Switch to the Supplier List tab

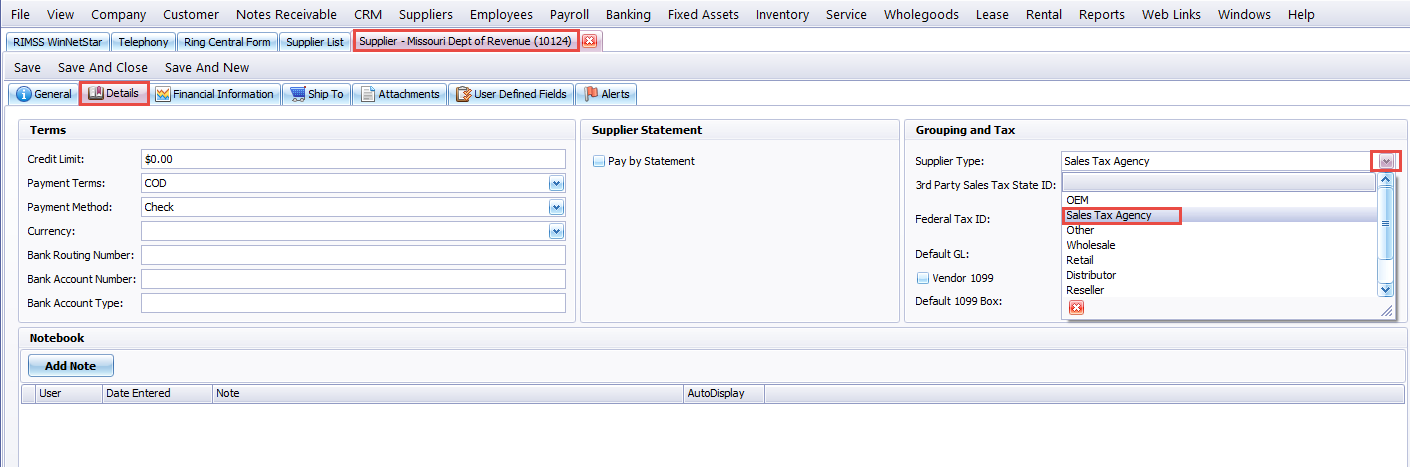(314, 42)
